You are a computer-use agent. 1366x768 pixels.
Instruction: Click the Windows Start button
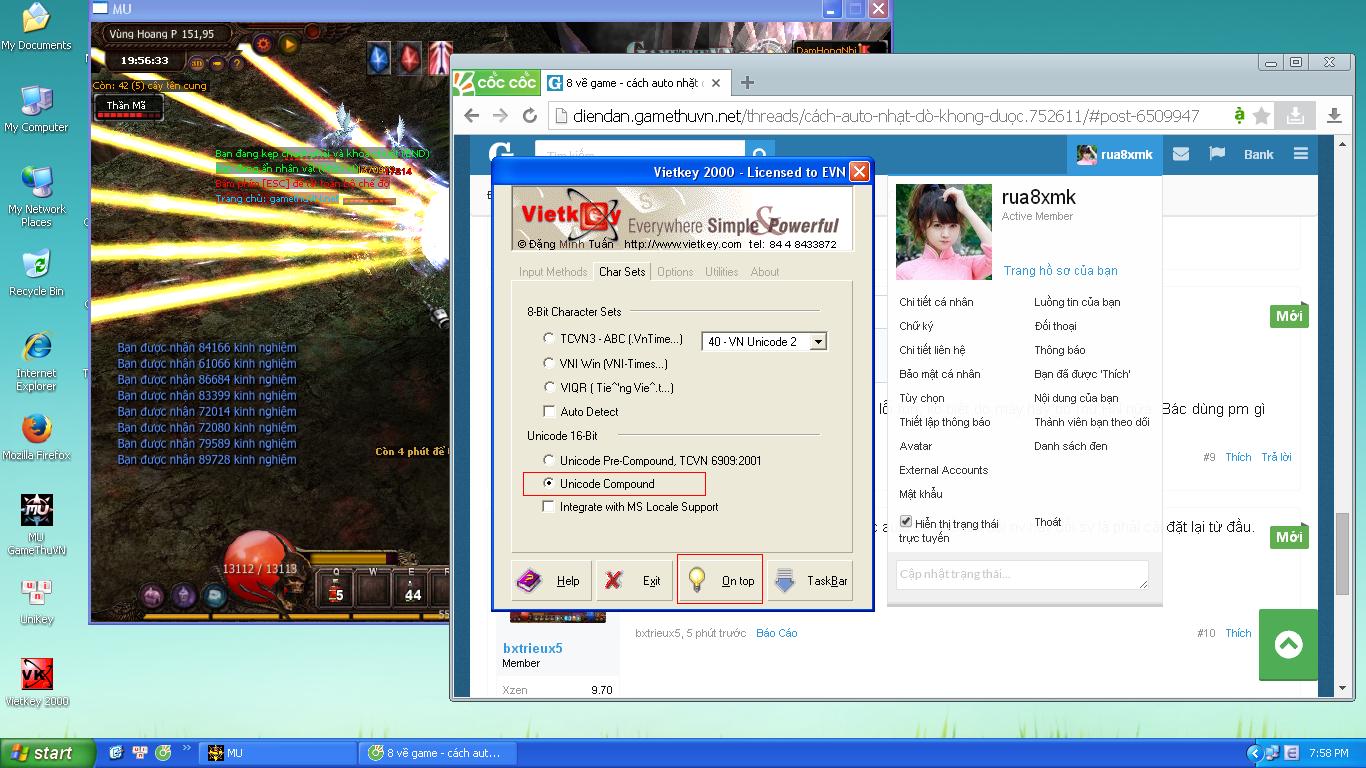pyautogui.click(x=47, y=753)
